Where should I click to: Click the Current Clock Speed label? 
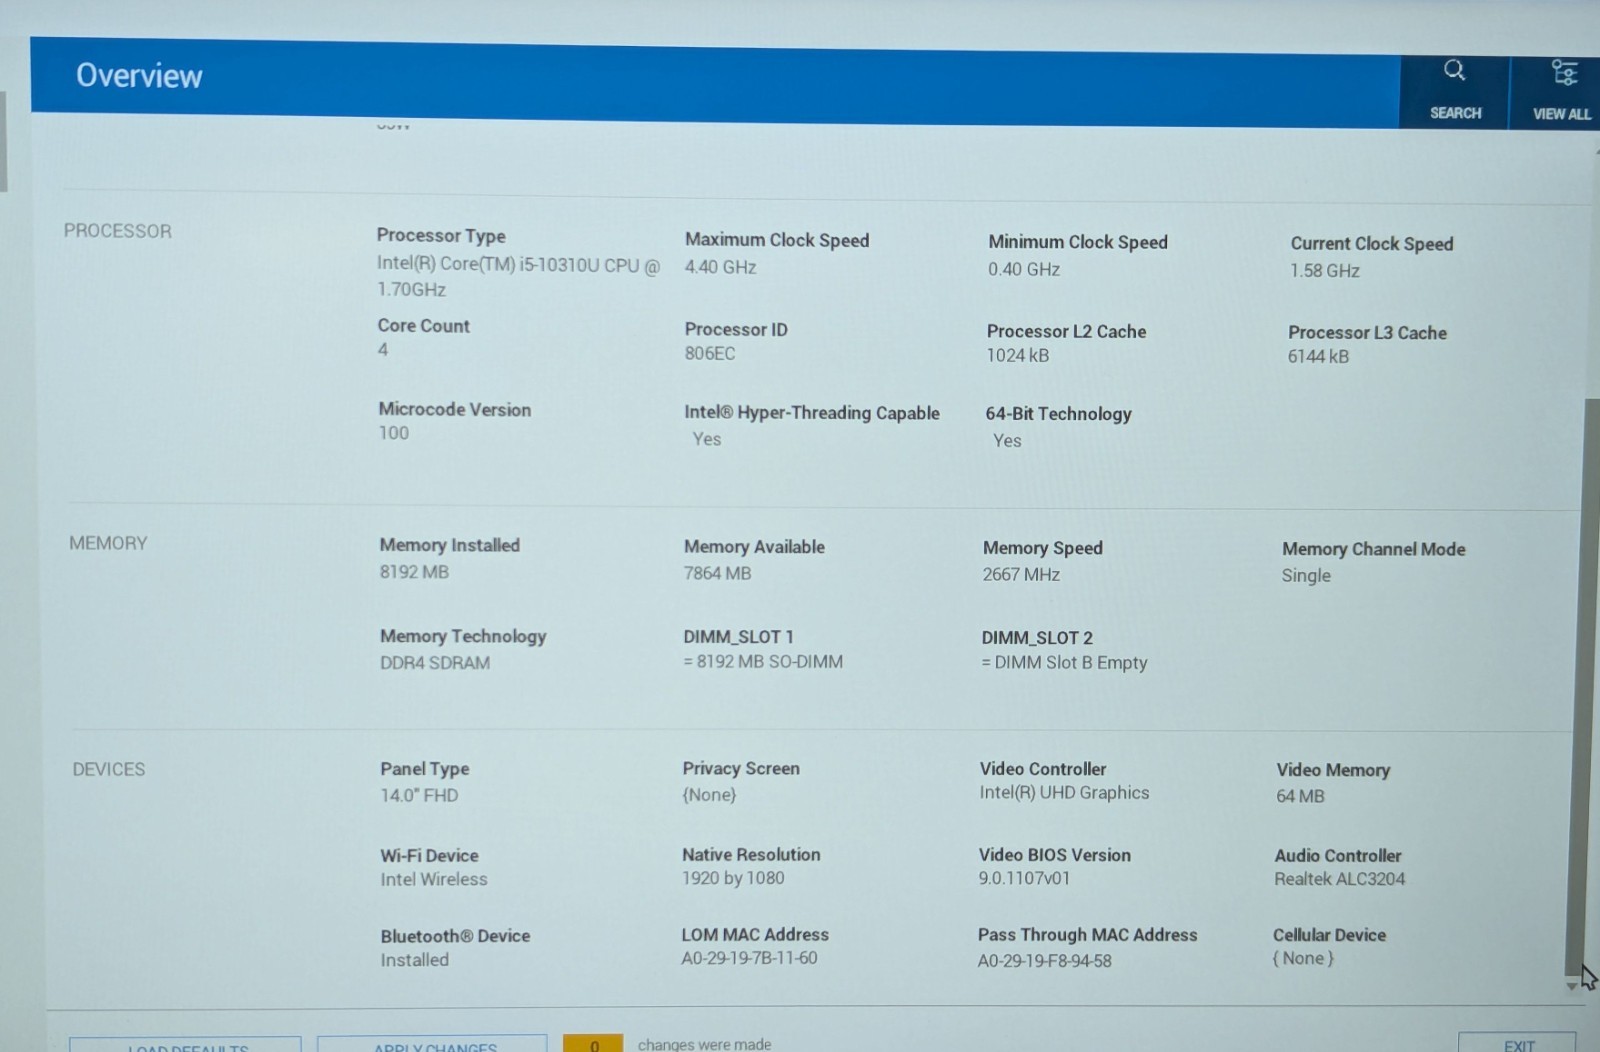(x=1372, y=244)
